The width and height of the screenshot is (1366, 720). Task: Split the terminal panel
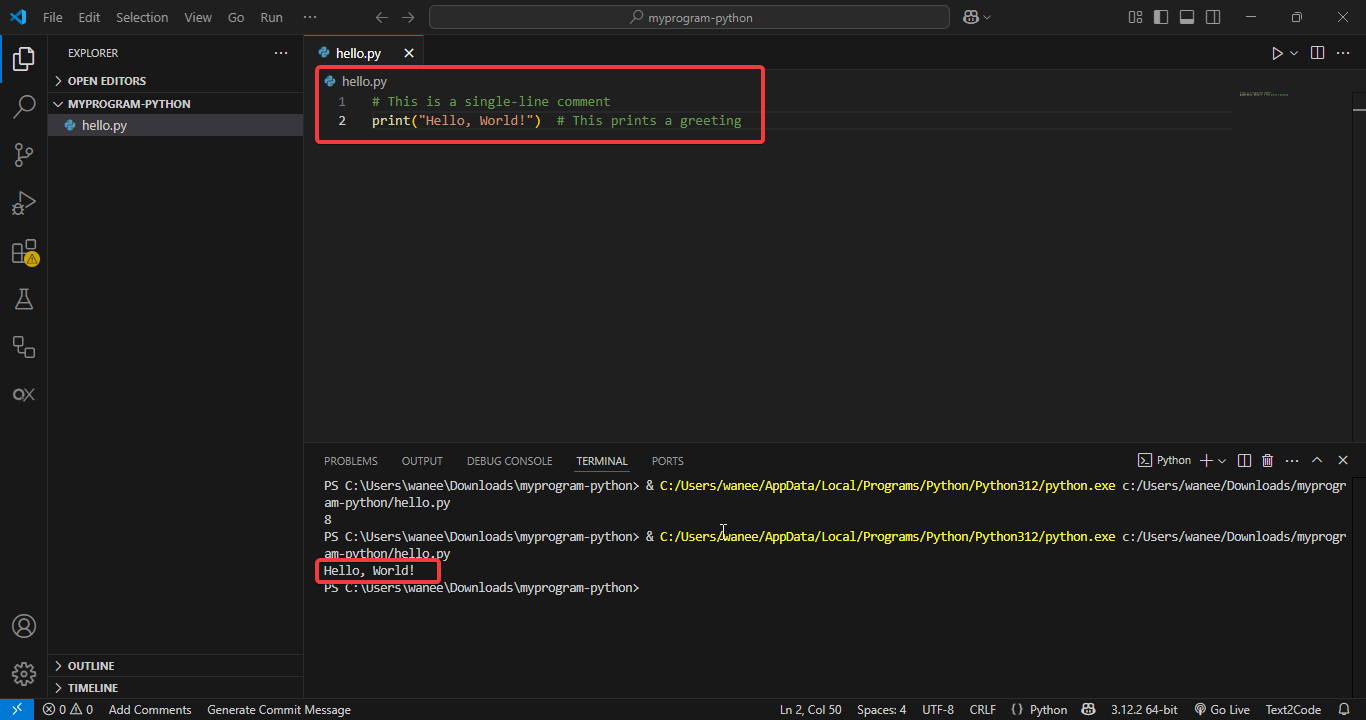click(1244, 461)
